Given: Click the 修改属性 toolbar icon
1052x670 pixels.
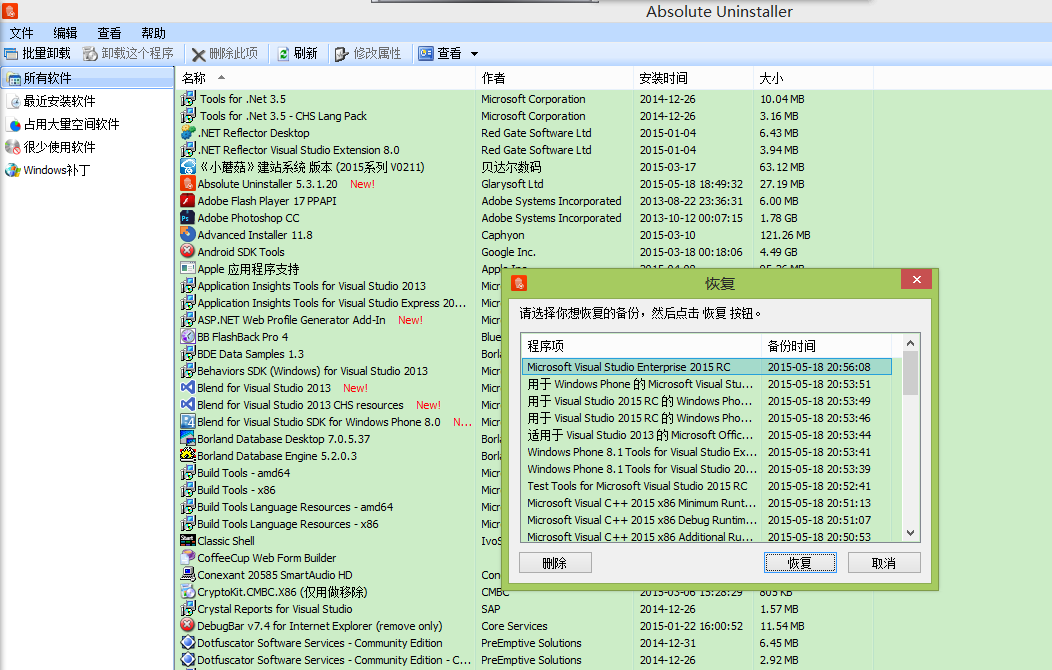Looking at the screenshot, I should (342, 54).
